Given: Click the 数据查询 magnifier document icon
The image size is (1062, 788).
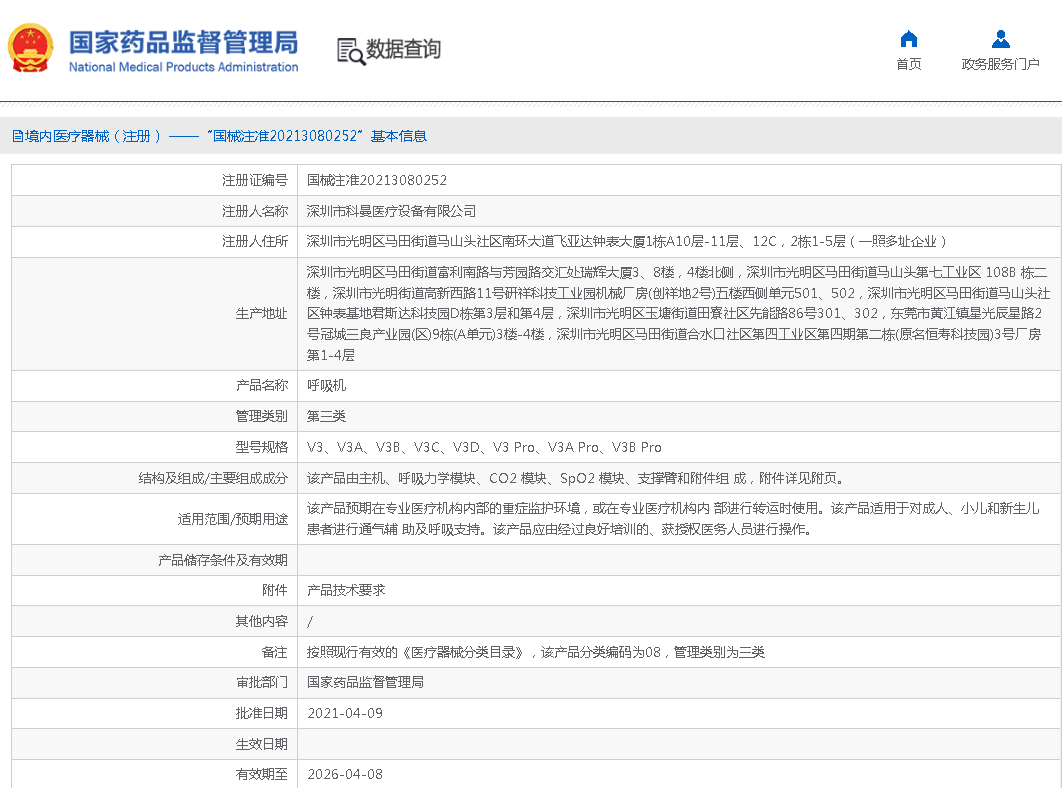Looking at the screenshot, I should [350, 50].
